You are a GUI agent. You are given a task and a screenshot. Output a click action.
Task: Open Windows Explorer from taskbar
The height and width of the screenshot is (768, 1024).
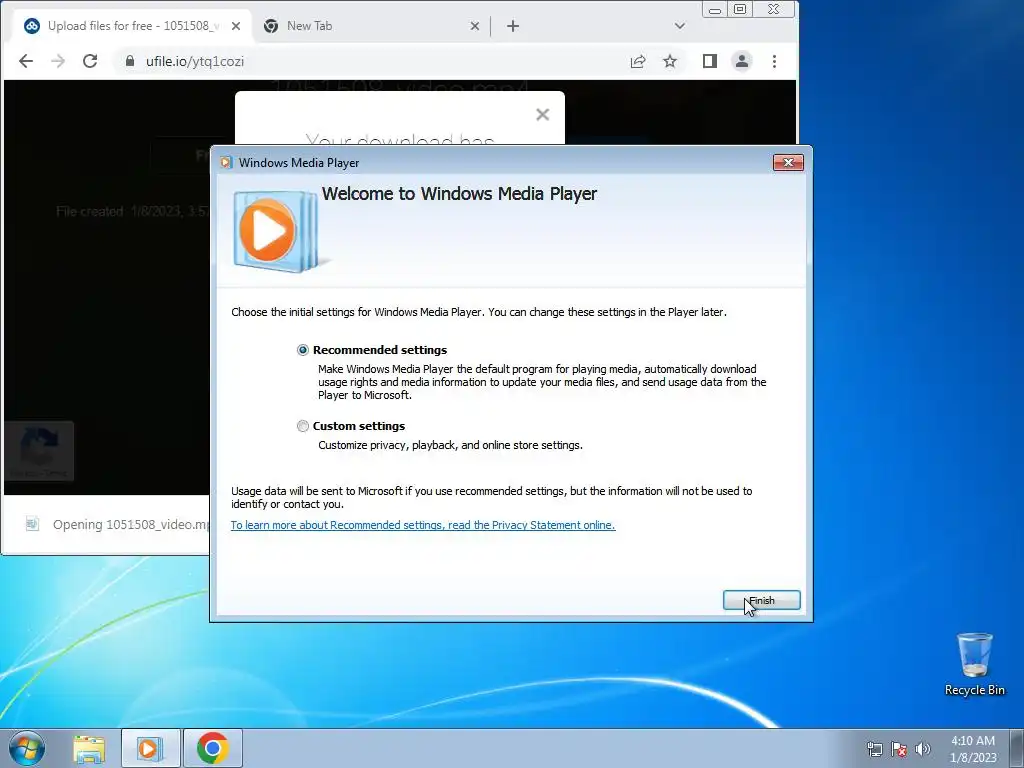(x=89, y=748)
